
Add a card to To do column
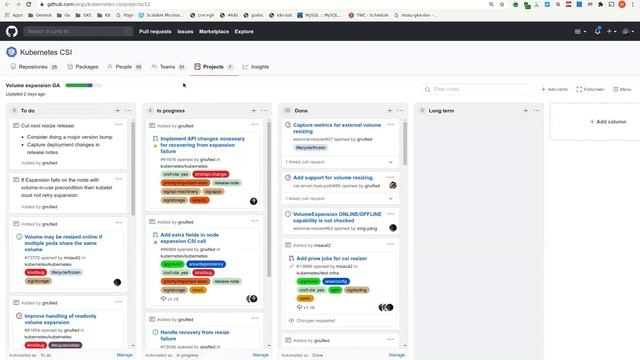(118, 111)
